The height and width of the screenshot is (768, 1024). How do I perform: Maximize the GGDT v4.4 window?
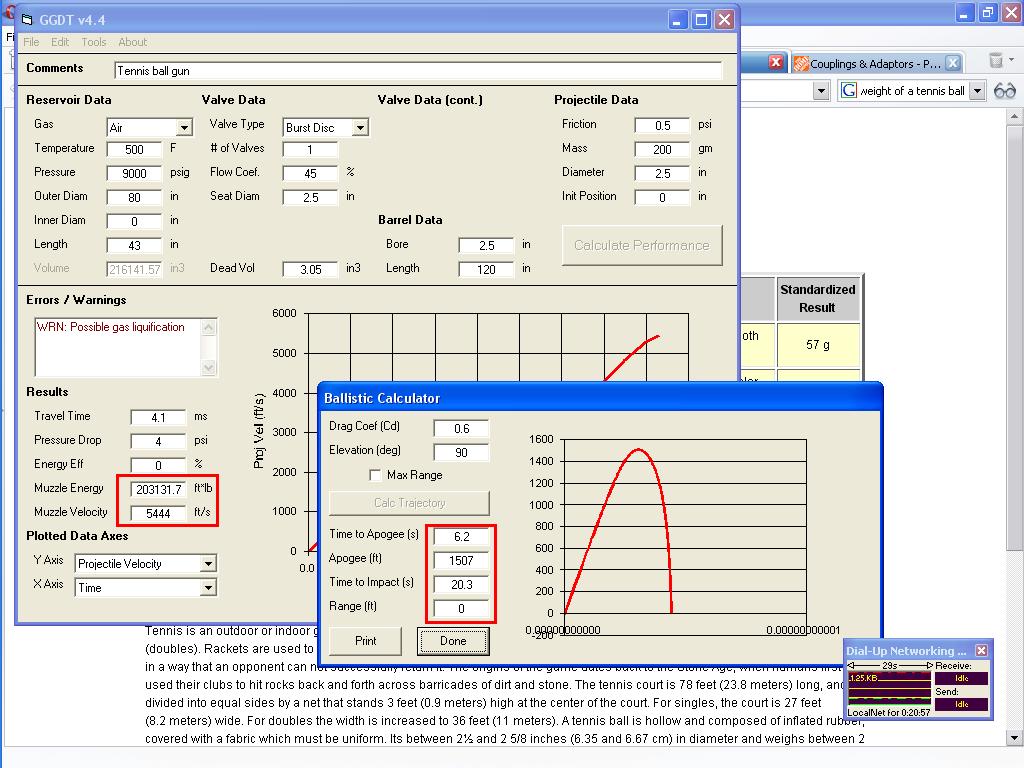(702, 19)
